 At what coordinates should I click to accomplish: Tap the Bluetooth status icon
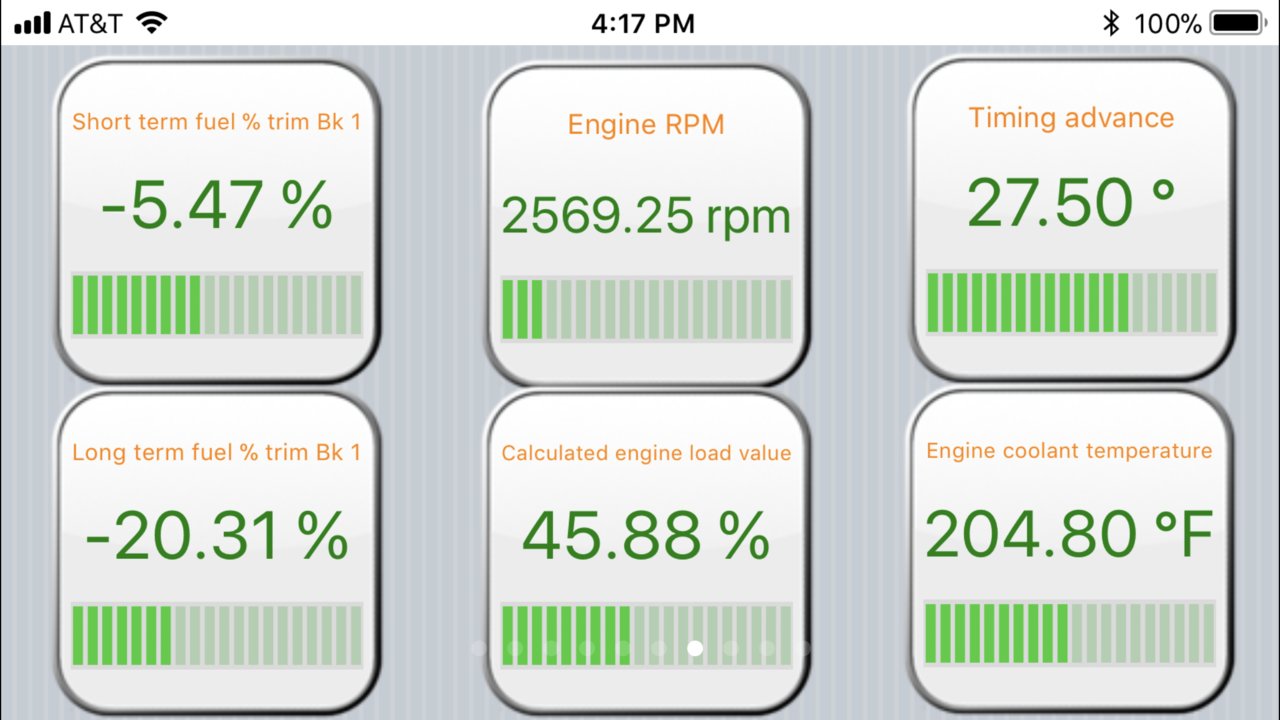(x=1111, y=23)
